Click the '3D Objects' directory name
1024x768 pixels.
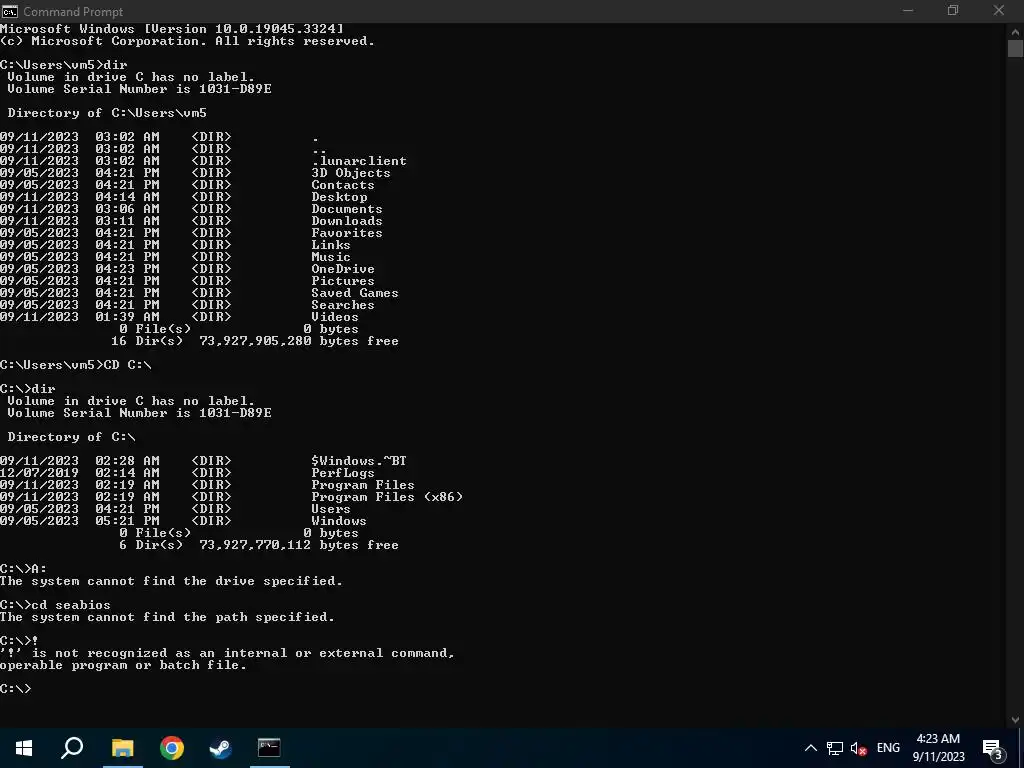tap(351, 173)
